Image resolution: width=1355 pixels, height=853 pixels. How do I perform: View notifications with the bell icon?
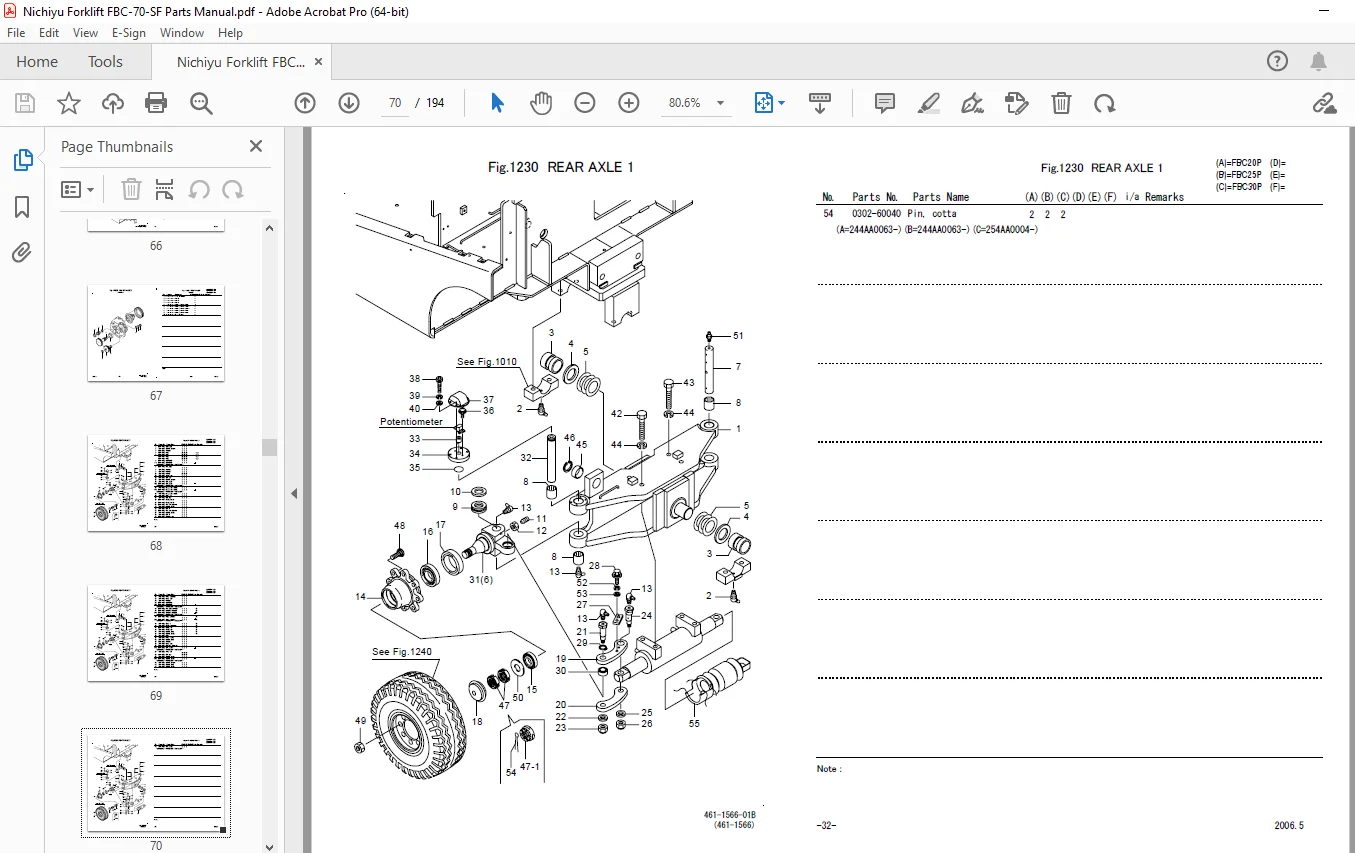1319,62
